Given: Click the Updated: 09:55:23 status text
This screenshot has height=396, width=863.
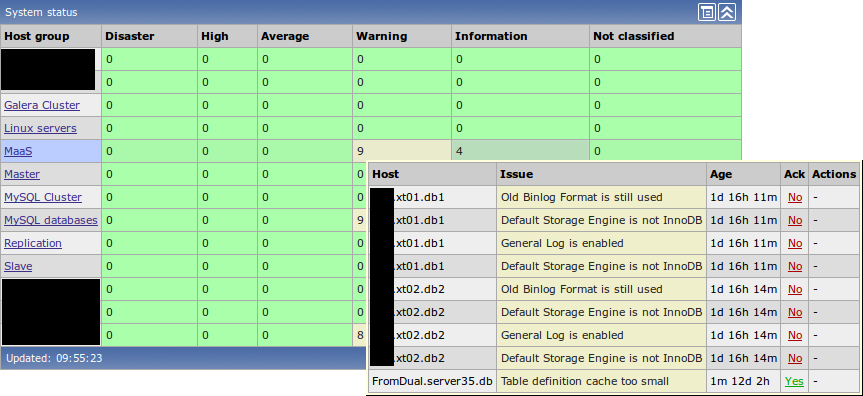Looking at the screenshot, I should click(x=54, y=359).
